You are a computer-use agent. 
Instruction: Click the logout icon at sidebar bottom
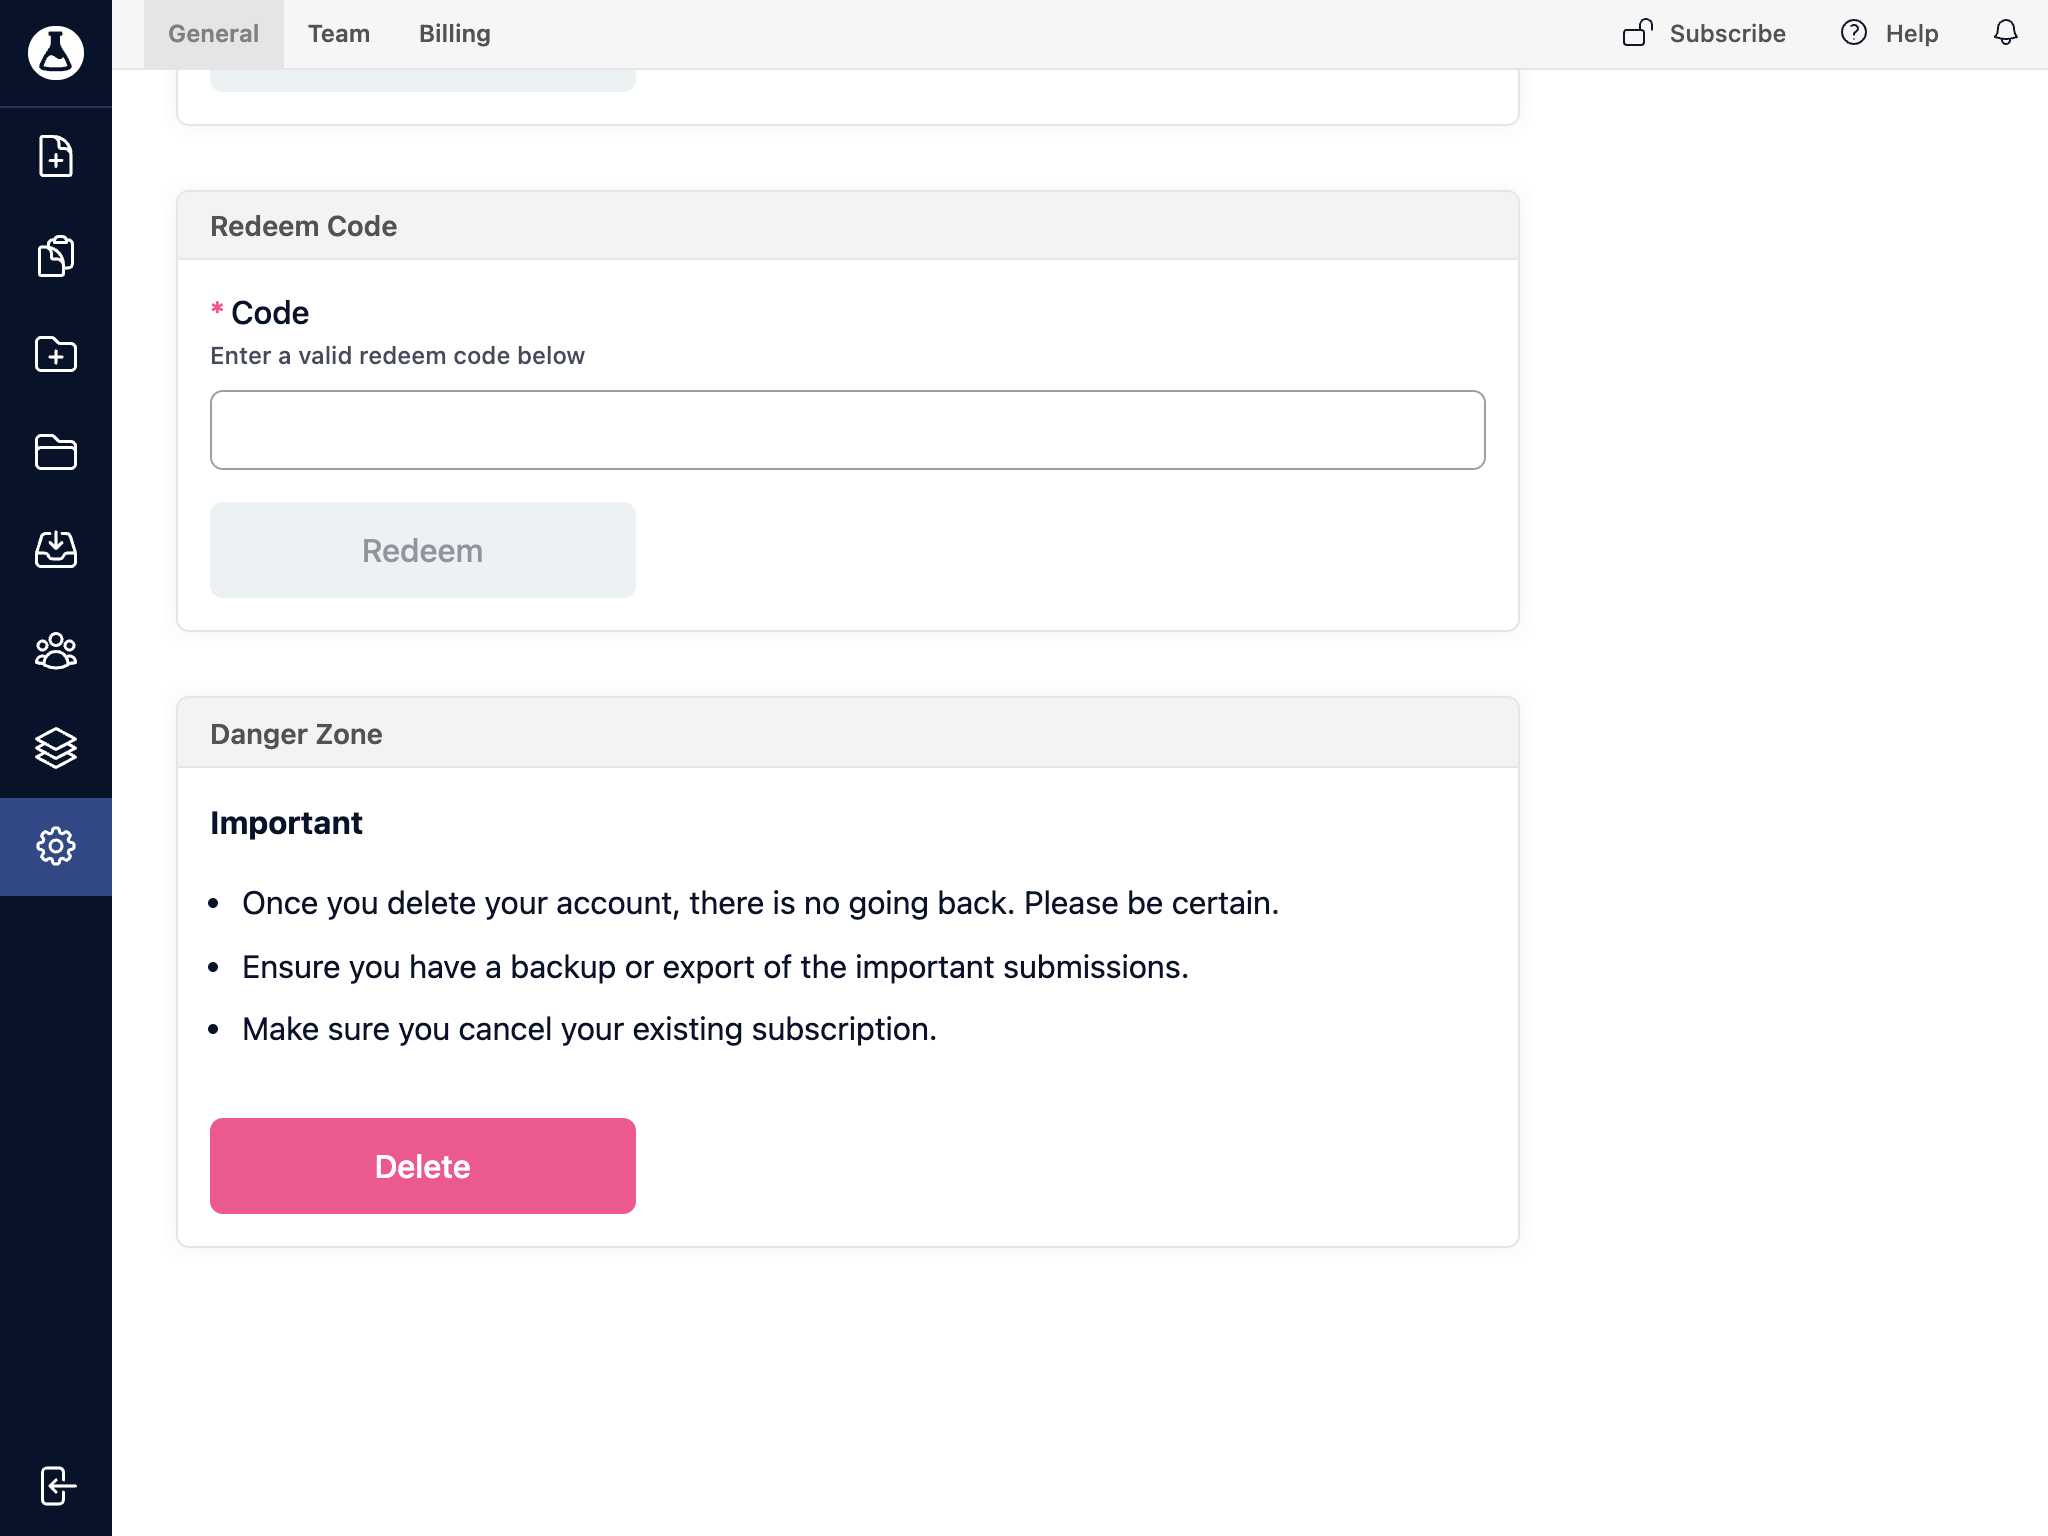pyautogui.click(x=58, y=1486)
